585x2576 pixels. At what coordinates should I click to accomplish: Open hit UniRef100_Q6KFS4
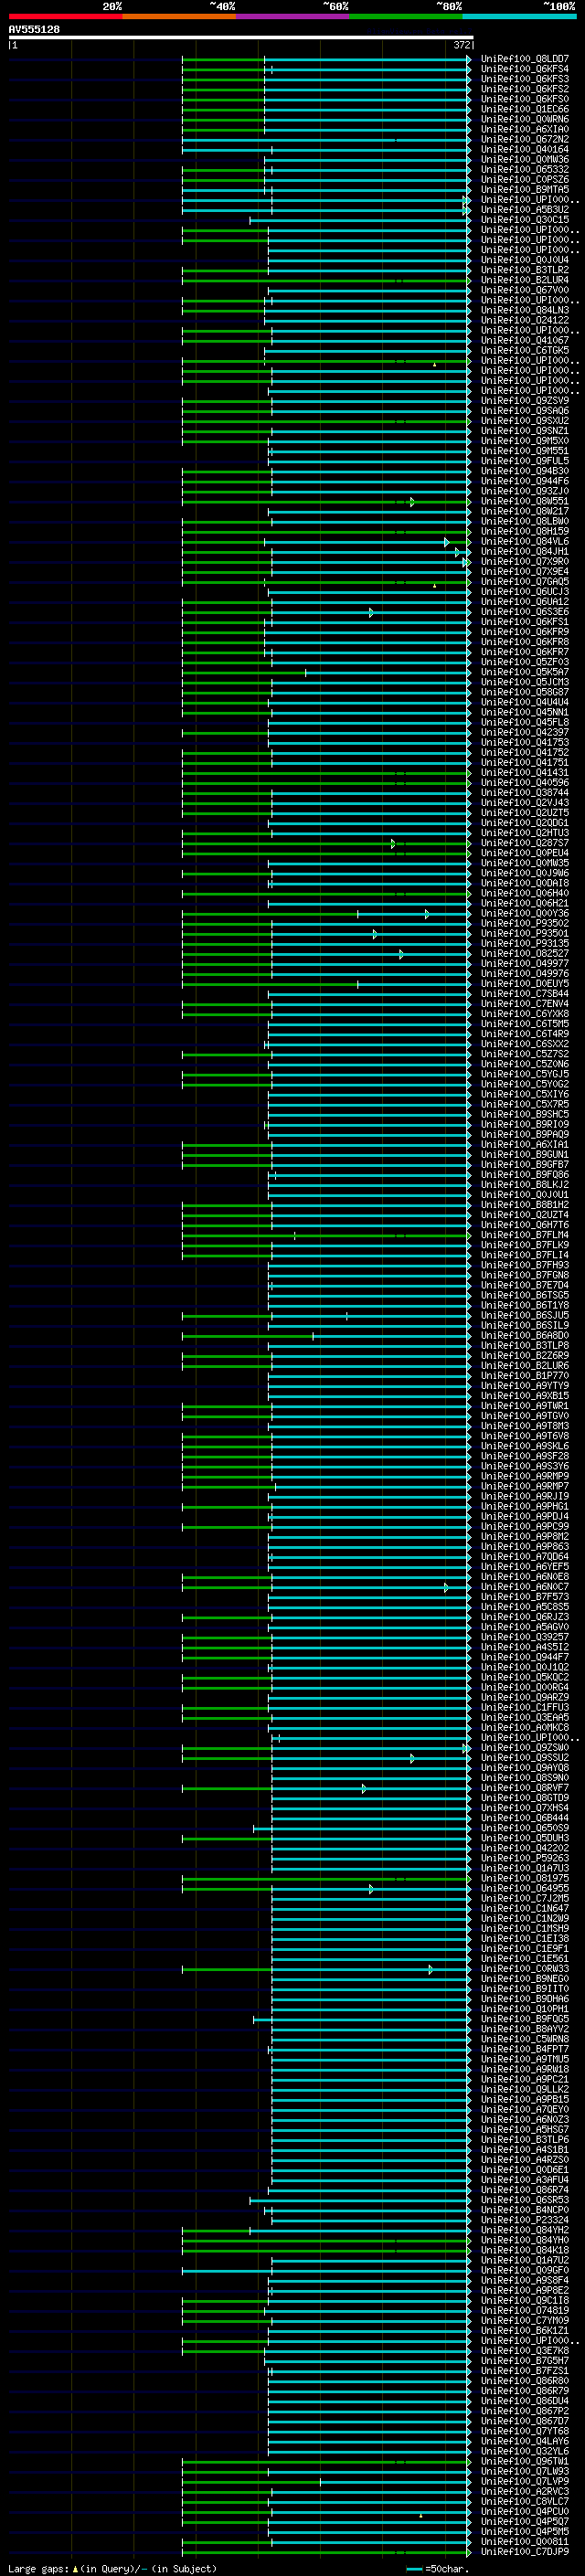525,70
